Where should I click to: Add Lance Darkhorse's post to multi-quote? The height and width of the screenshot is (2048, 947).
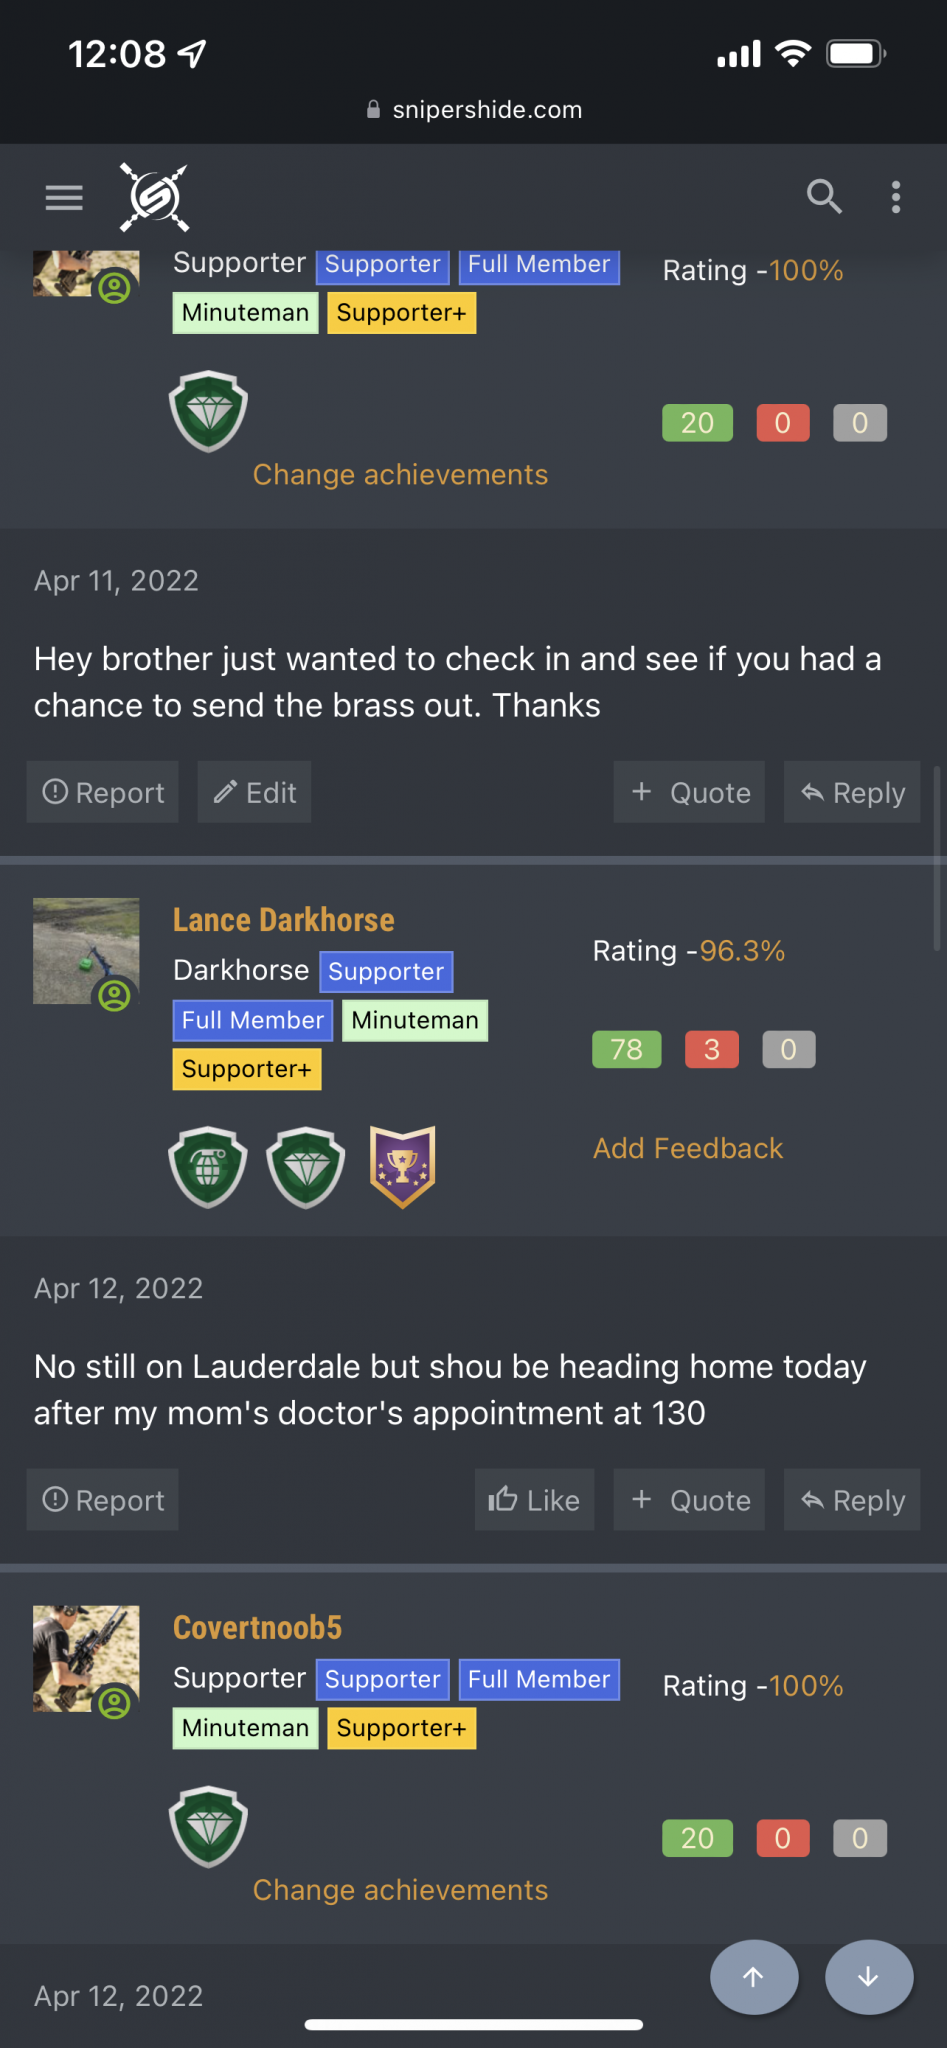click(x=689, y=1500)
